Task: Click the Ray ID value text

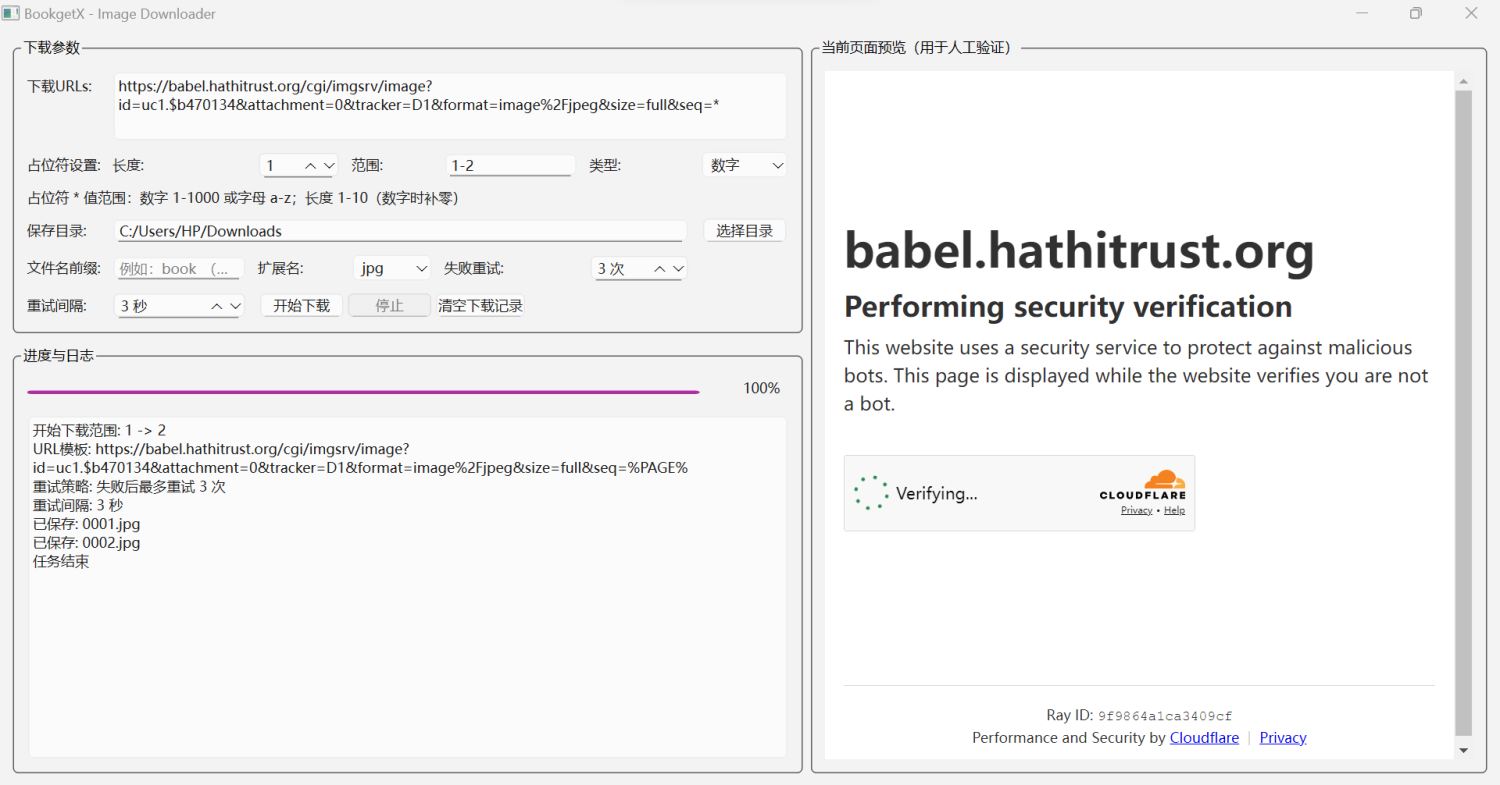Action: coord(1165,716)
